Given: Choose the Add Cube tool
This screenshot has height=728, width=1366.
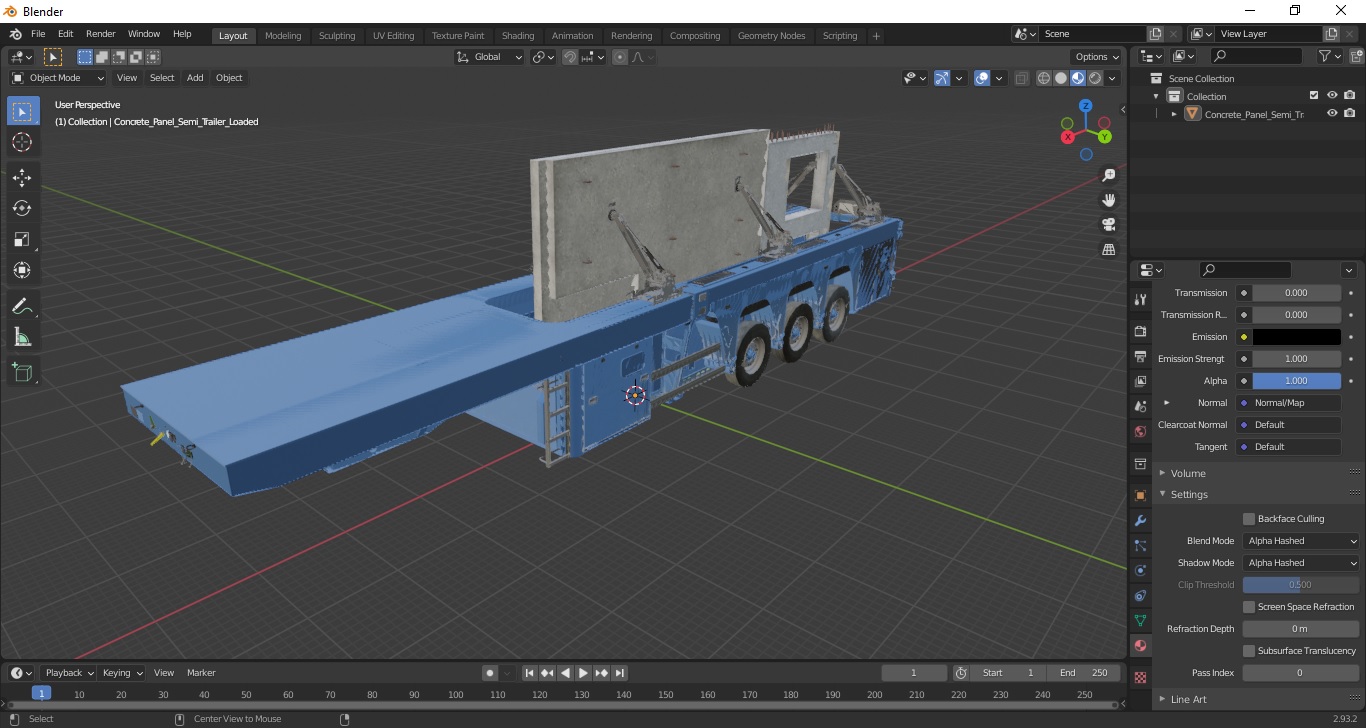Looking at the screenshot, I should pyautogui.click(x=22, y=373).
